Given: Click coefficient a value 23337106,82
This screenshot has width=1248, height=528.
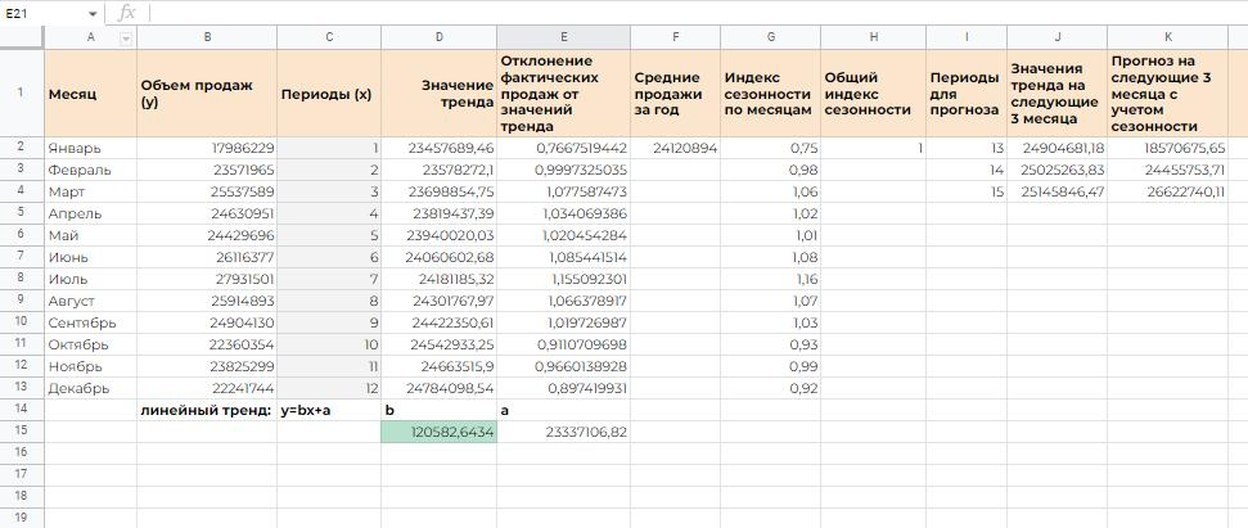Looking at the screenshot, I should click(564, 431).
